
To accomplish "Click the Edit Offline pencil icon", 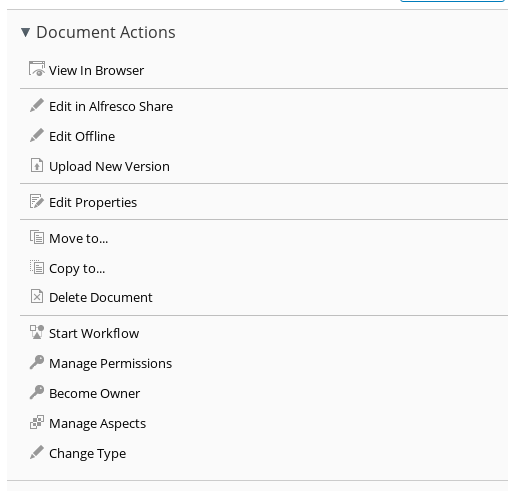I will 37,135.
